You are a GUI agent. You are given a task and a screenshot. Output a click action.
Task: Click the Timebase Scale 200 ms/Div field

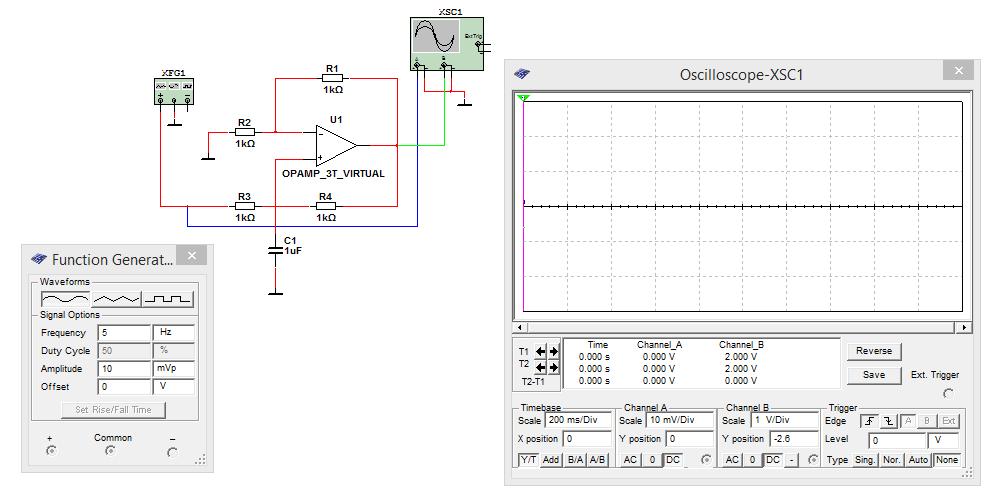(577, 420)
